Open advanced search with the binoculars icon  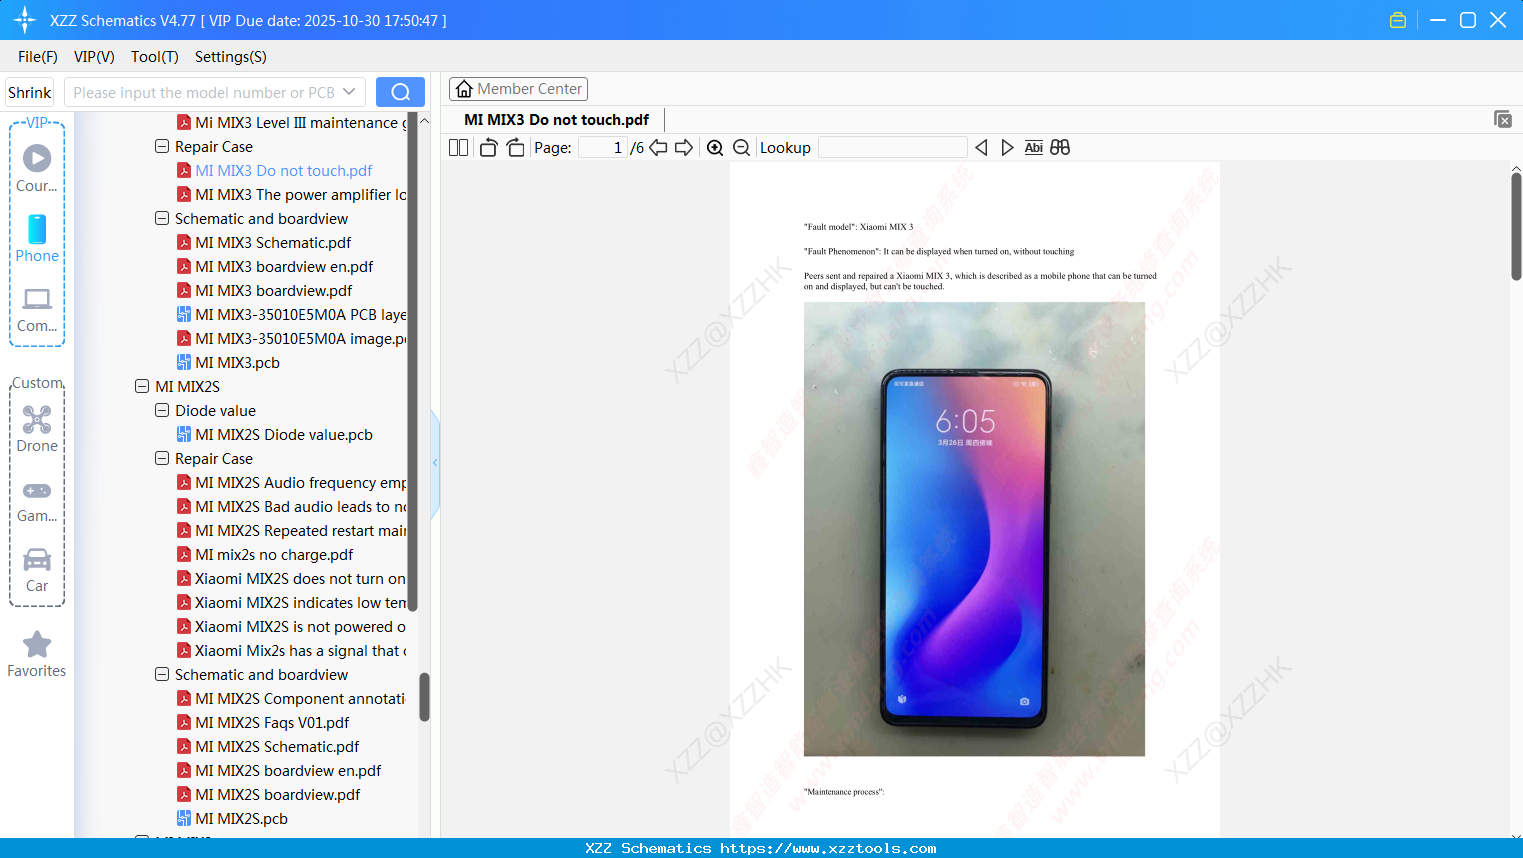coord(1060,147)
